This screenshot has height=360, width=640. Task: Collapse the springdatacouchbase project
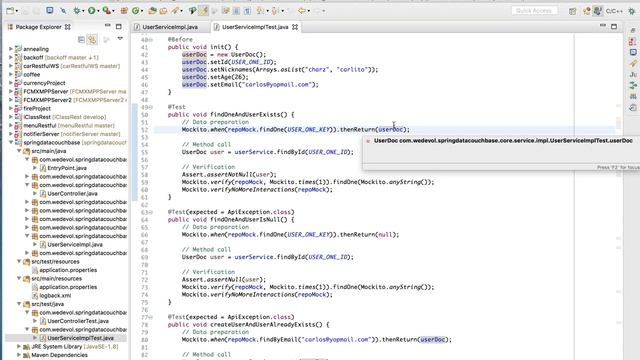11,142
